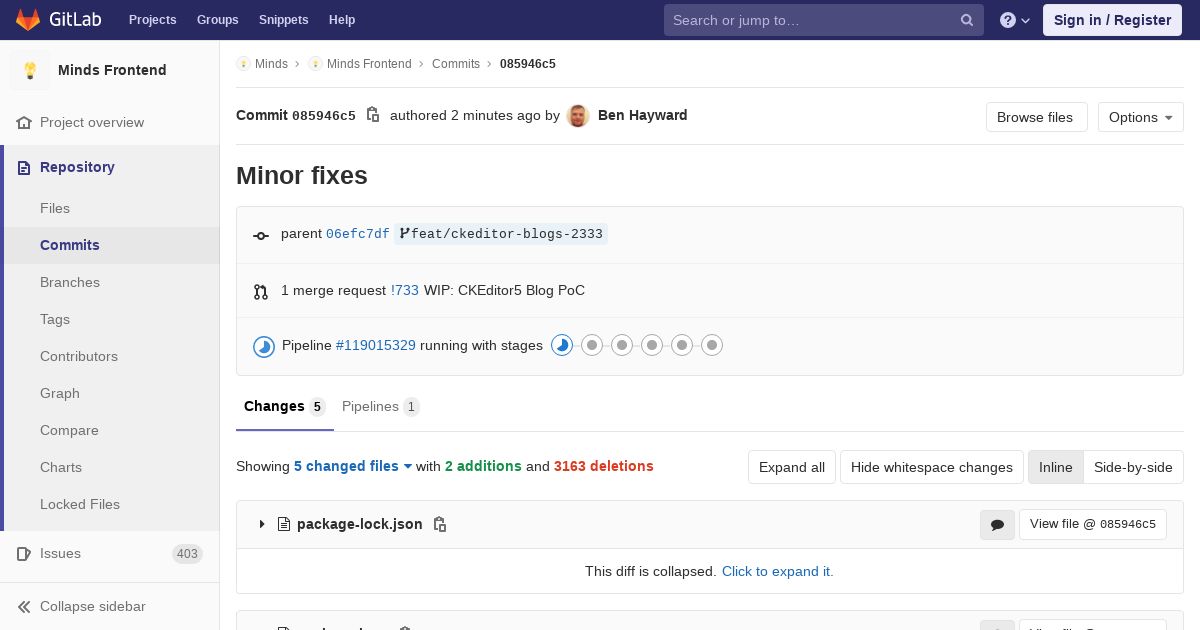Click the second pipeline stage circle
Image resolution: width=1200 pixels, height=630 pixels.
click(592, 345)
